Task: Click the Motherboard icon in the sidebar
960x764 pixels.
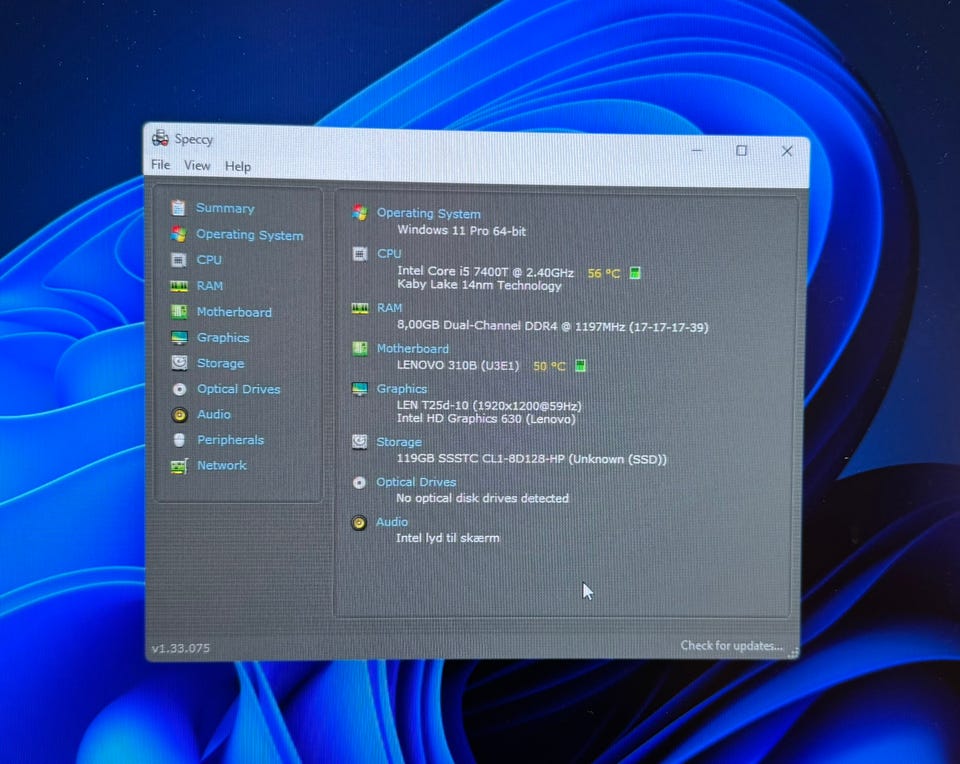Action: point(179,312)
